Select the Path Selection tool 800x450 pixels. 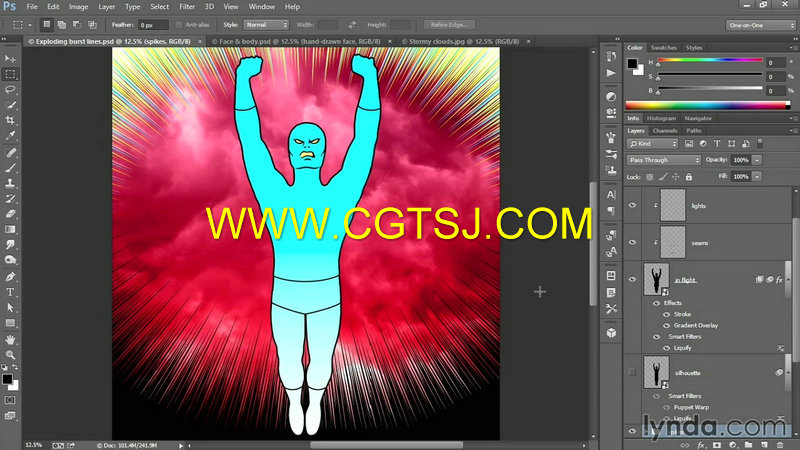[10, 307]
